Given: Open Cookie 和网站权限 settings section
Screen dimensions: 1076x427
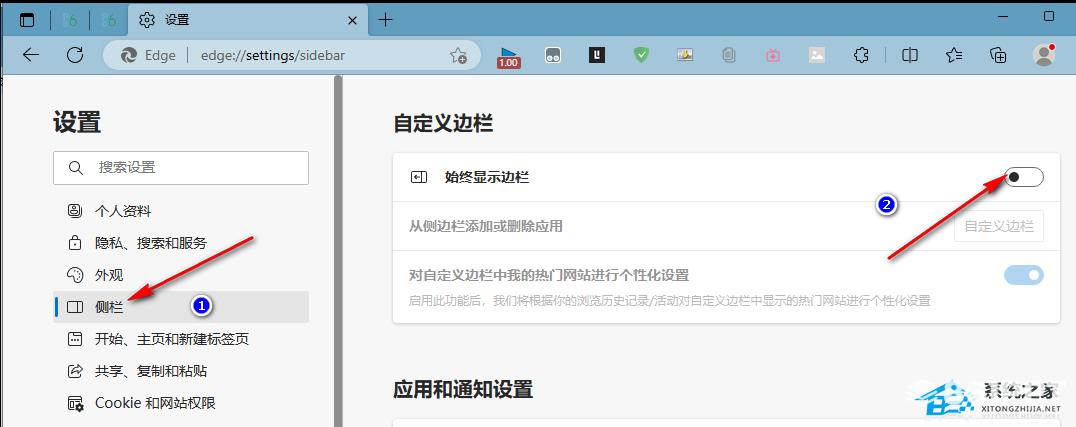Looking at the screenshot, I should tap(181, 403).
